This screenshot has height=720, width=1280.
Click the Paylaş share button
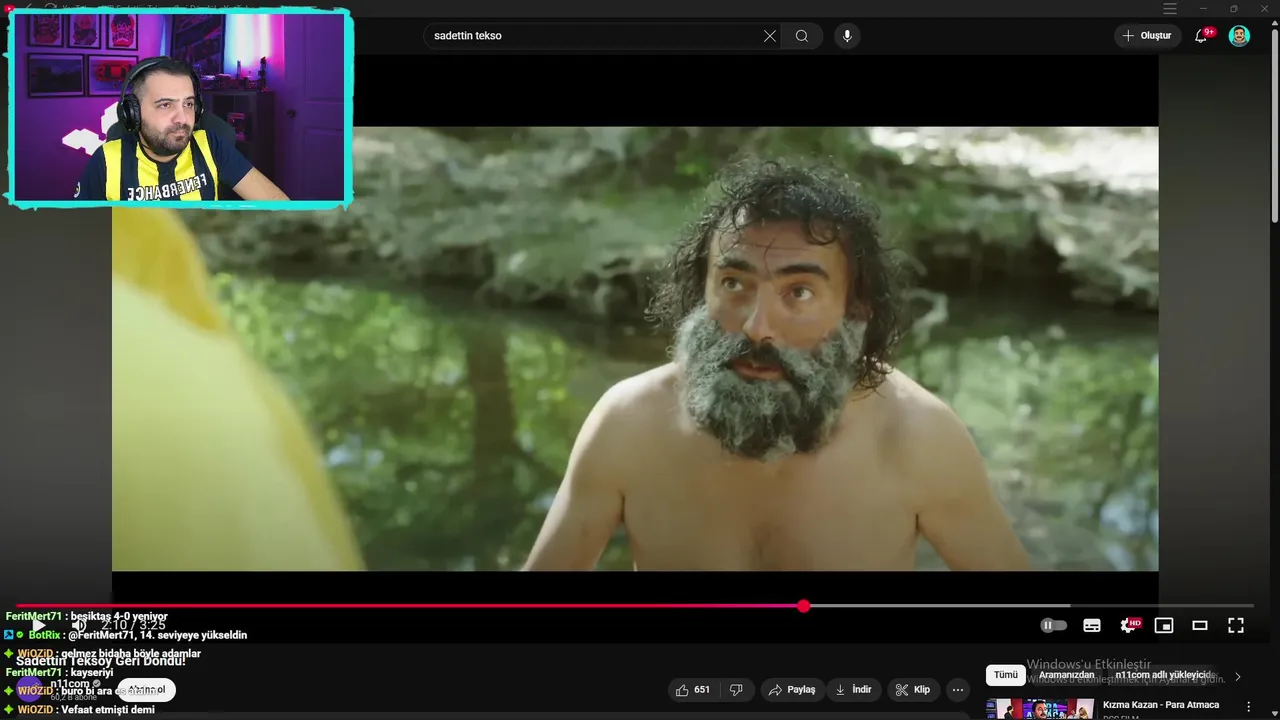(x=791, y=690)
